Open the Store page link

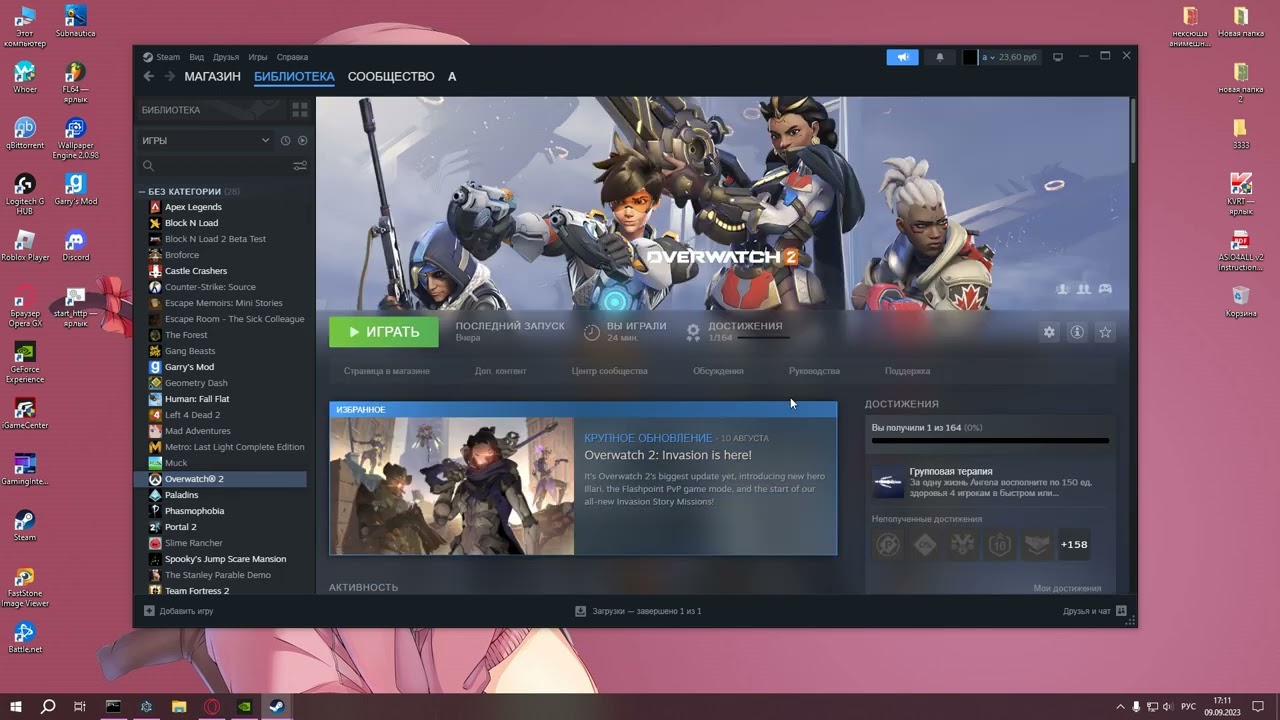(387, 371)
